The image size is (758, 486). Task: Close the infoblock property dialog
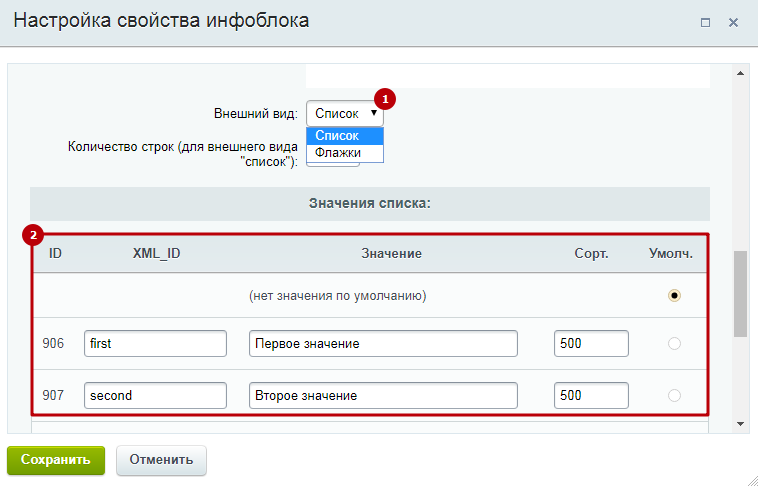[733, 23]
